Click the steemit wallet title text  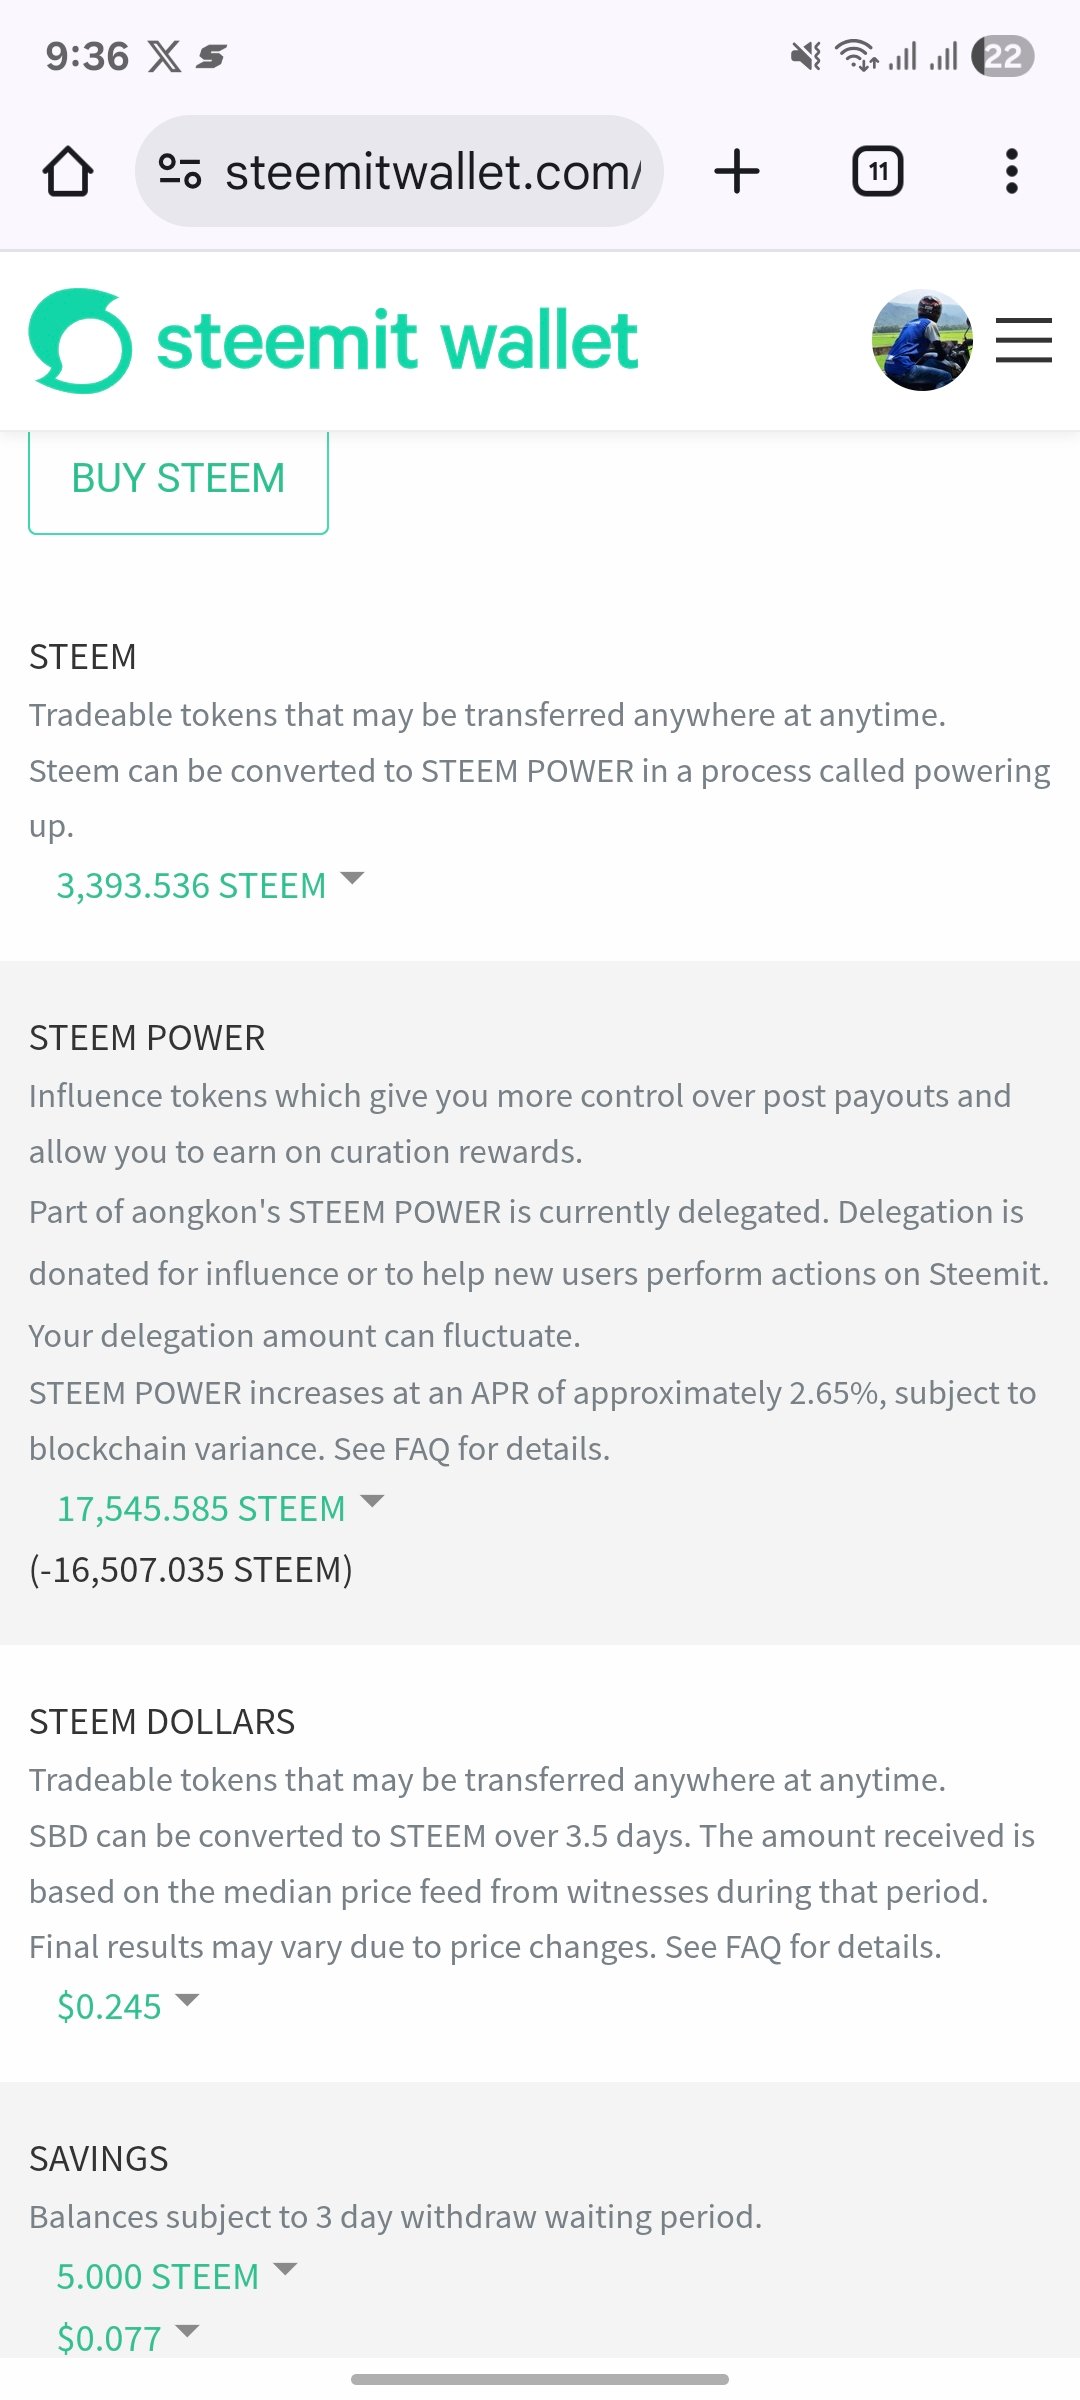pos(397,341)
